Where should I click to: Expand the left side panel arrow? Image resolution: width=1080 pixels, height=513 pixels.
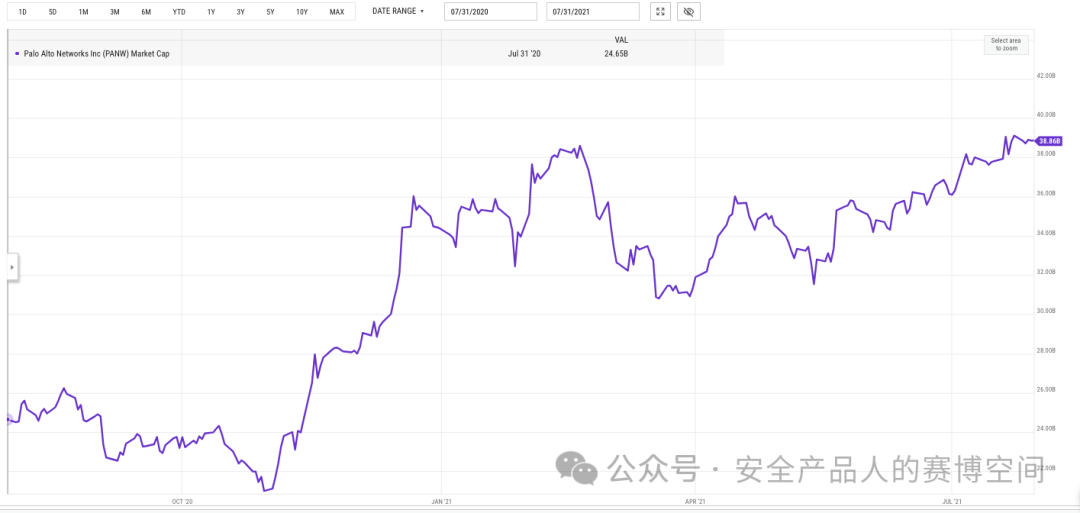(x=12, y=266)
